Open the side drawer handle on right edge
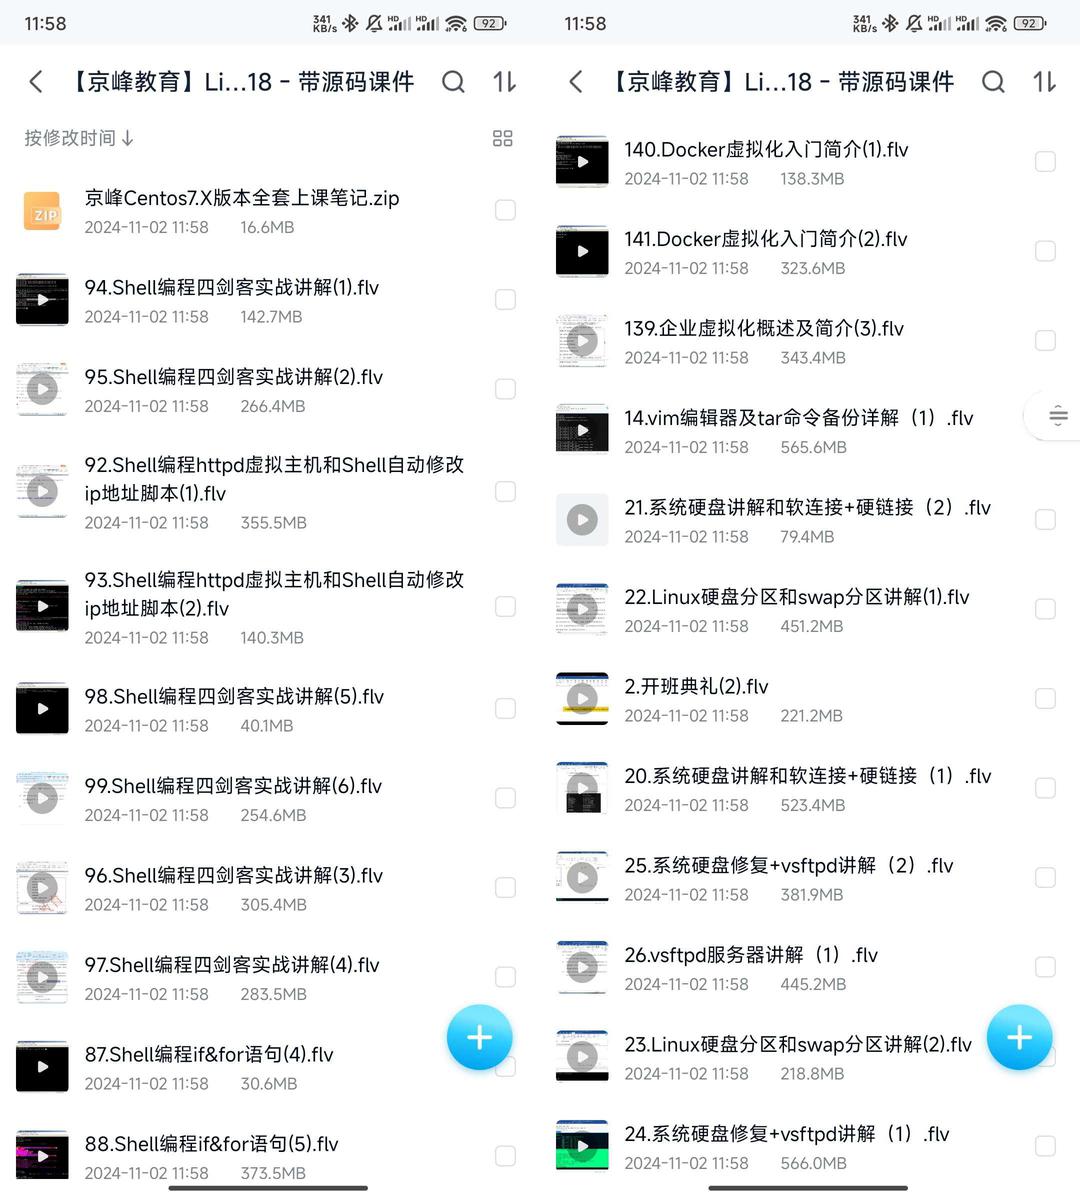This screenshot has width=1080, height=1200. click(x=1057, y=416)
